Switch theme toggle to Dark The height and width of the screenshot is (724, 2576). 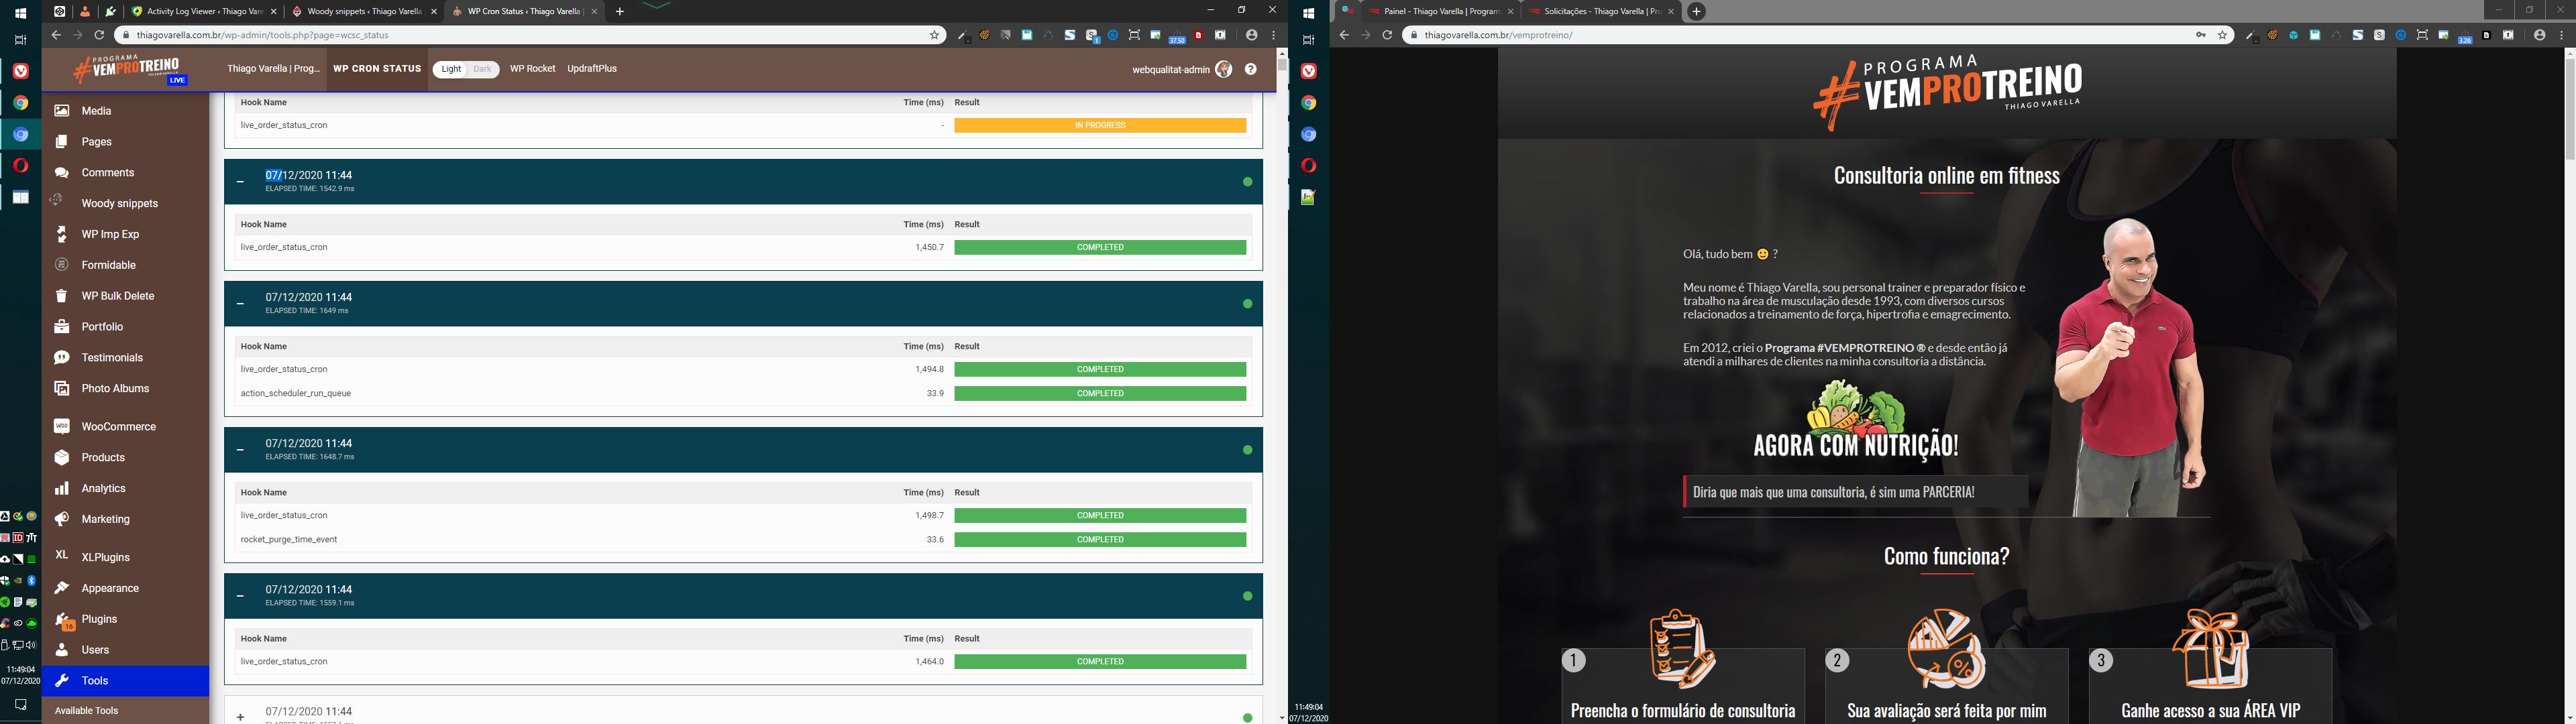point(483,70)
